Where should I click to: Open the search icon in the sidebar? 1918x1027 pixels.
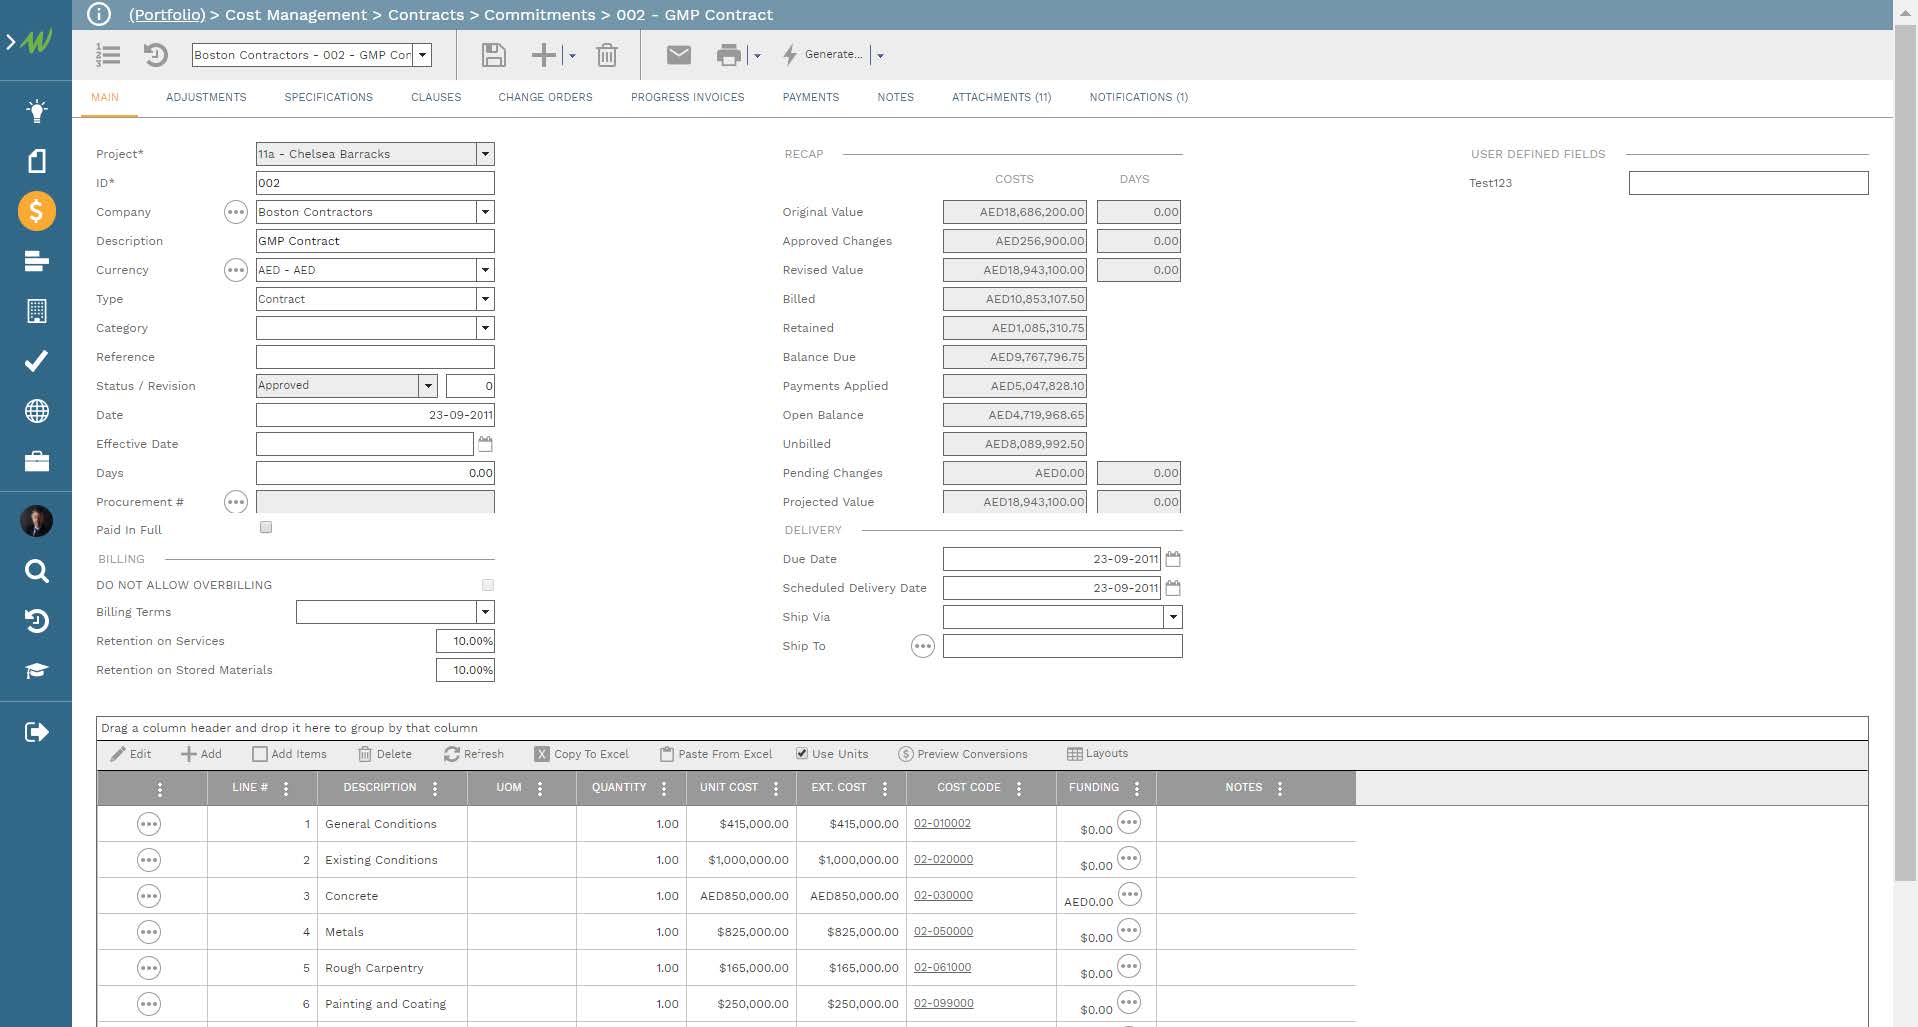(x=36, y=571)
